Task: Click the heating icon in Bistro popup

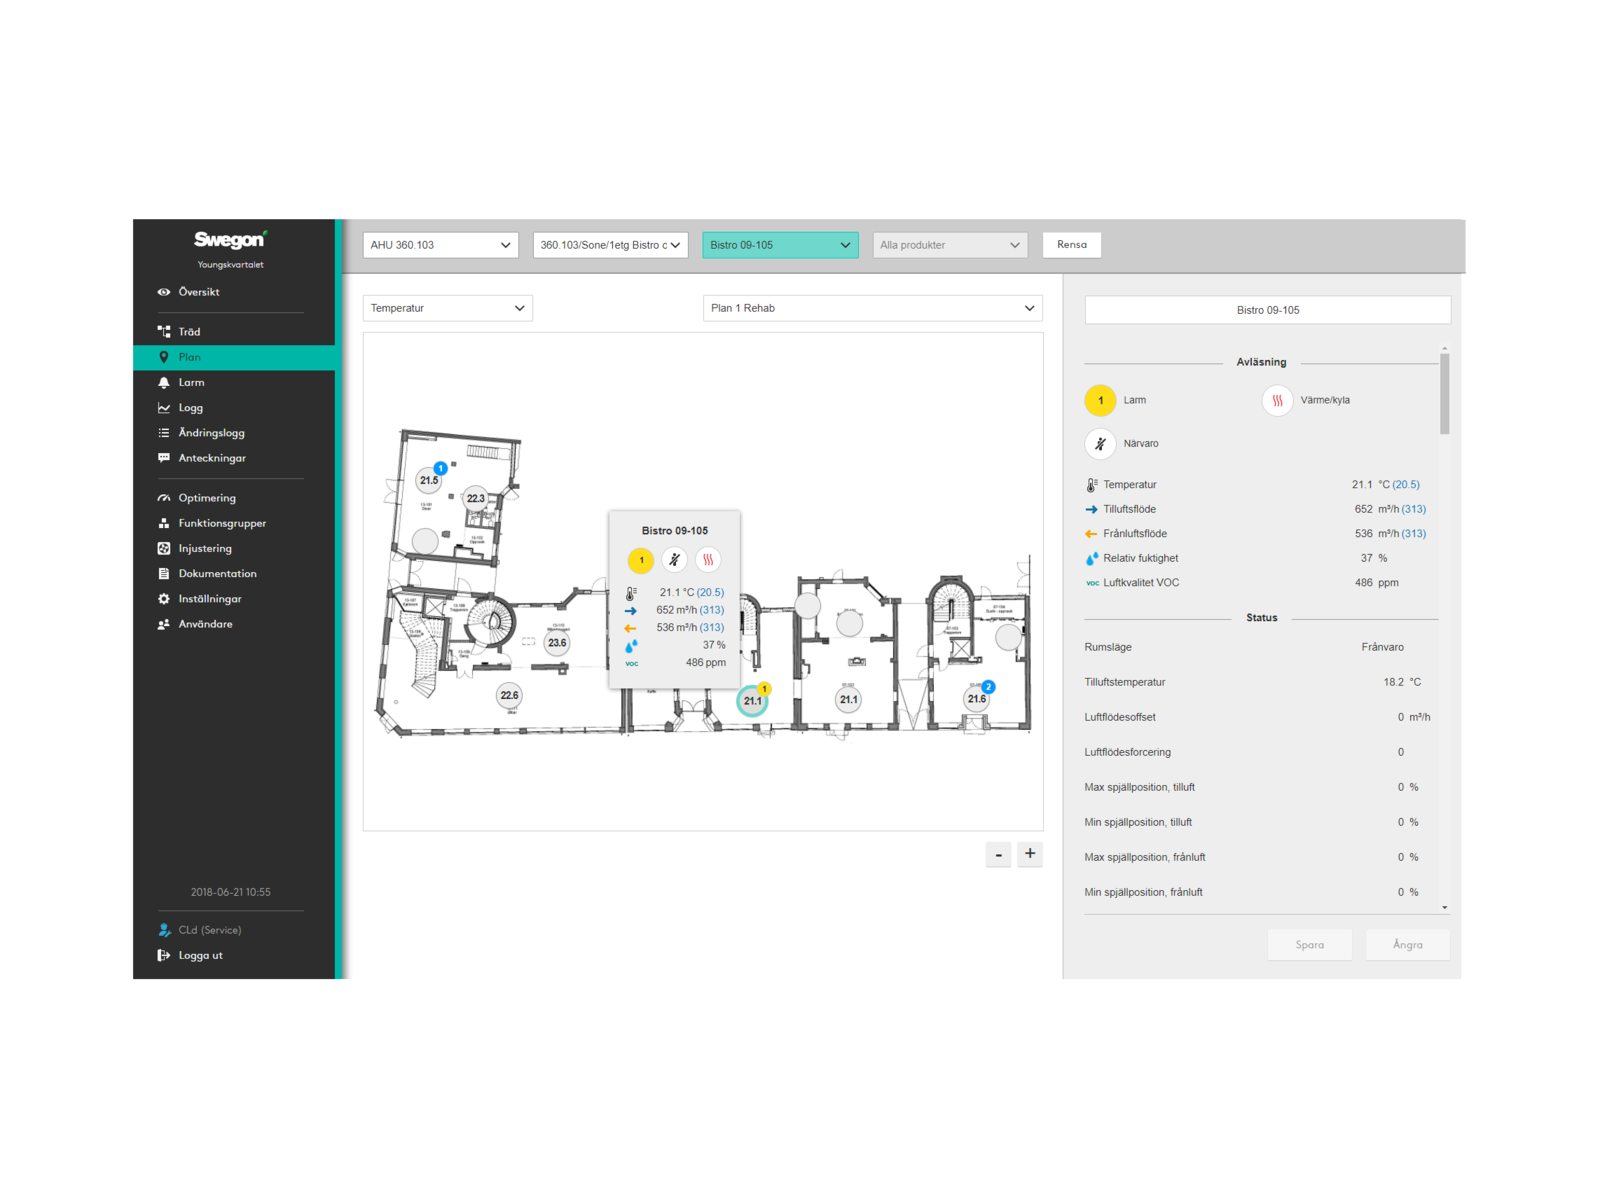Action: 708,560
